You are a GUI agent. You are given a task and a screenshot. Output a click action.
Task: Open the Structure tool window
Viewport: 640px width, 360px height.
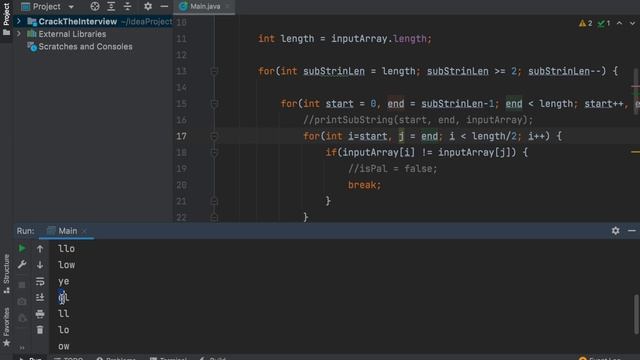6,273
